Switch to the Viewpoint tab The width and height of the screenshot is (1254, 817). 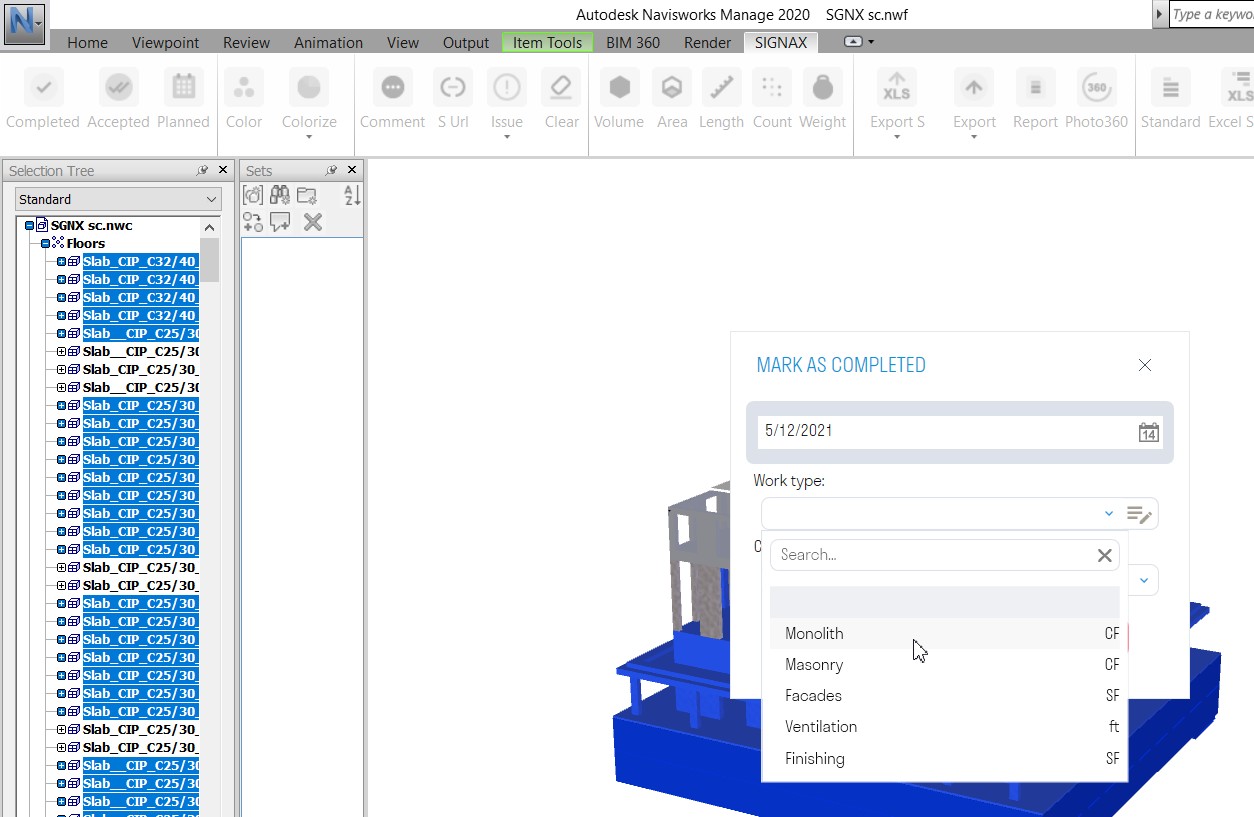(x=166, y=42)
